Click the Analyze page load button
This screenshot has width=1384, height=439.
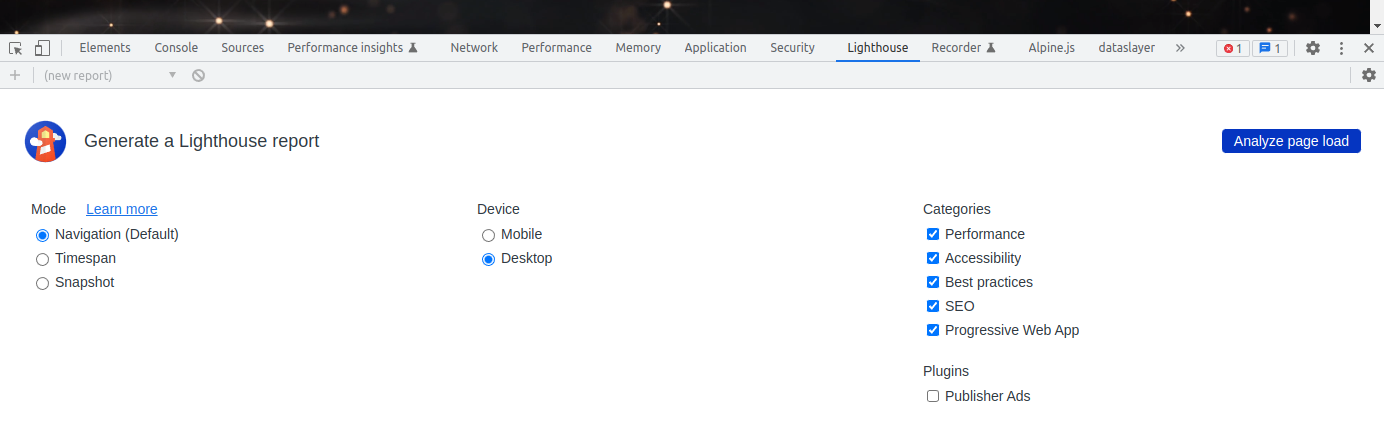1291,141
